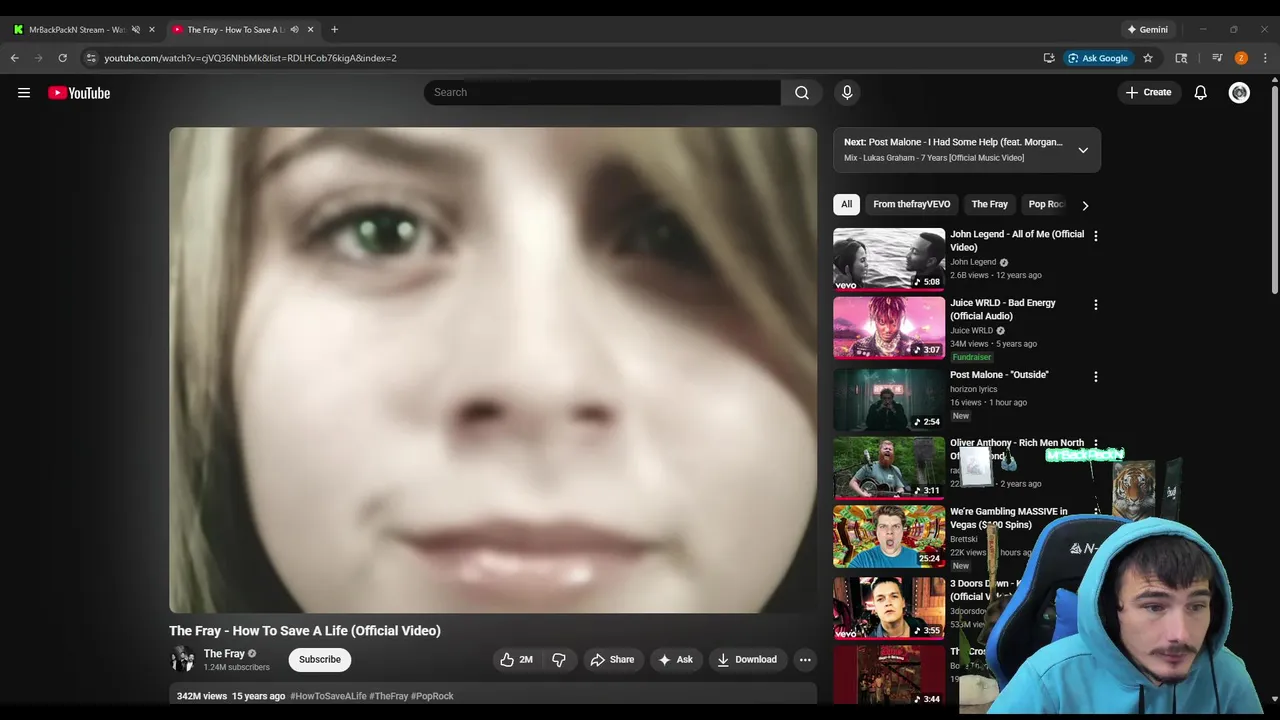Go to YouTube home via logo
The height and width of the screenshot is (720, 1280).
pos(79,93)
